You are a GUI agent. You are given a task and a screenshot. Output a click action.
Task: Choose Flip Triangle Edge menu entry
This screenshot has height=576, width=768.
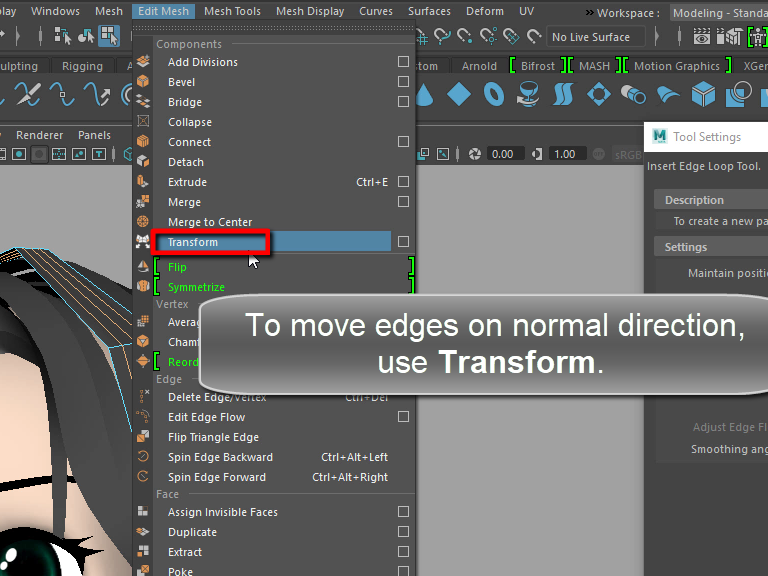click(213, 437)
